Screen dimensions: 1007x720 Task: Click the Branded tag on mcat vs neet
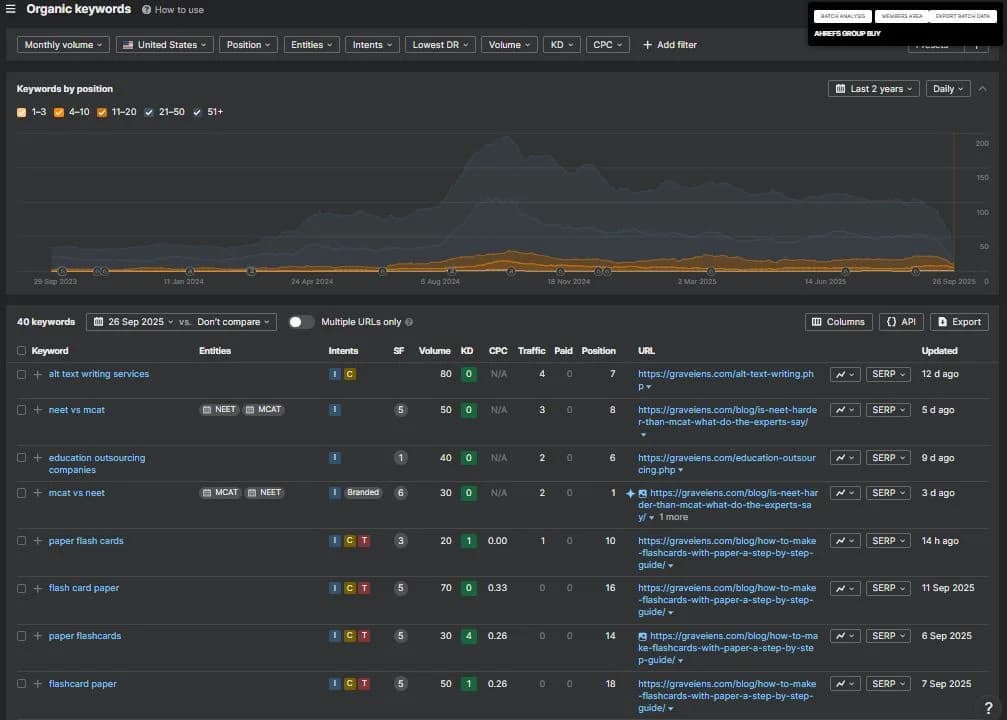coord(363,493)
